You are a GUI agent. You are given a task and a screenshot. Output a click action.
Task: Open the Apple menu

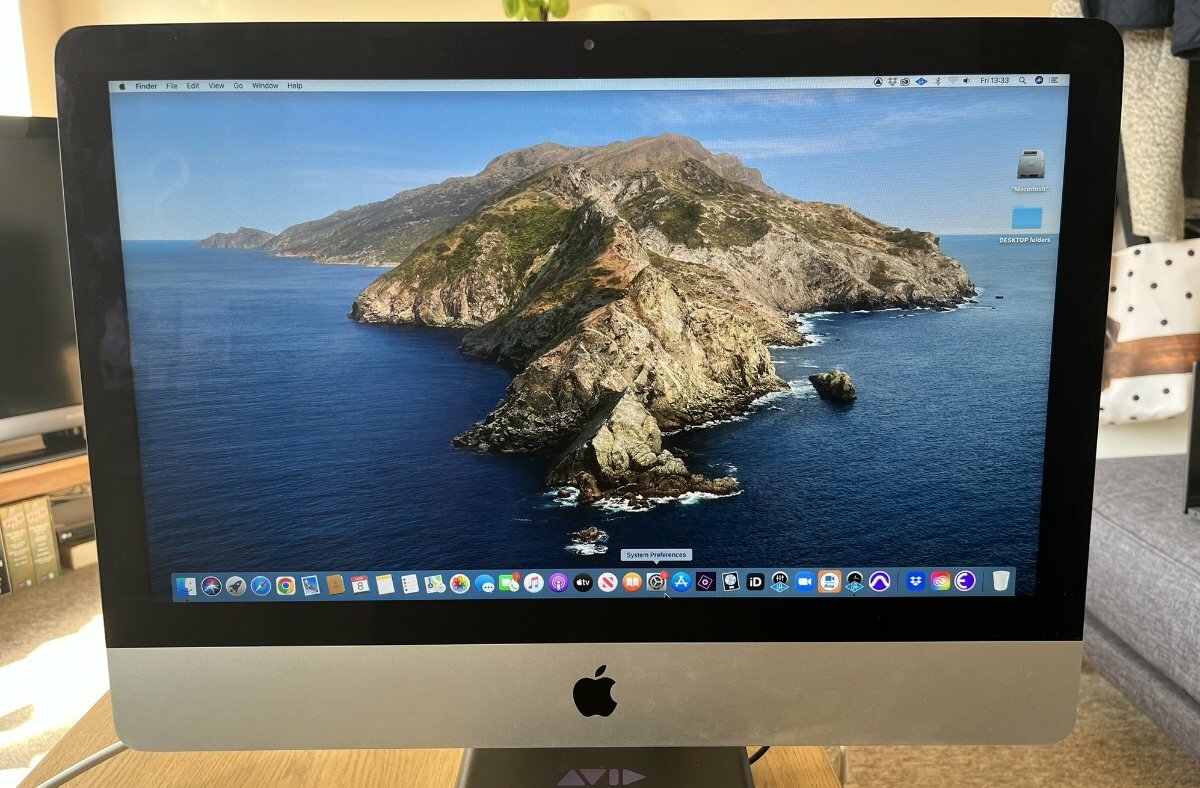[x=123, y=86]
